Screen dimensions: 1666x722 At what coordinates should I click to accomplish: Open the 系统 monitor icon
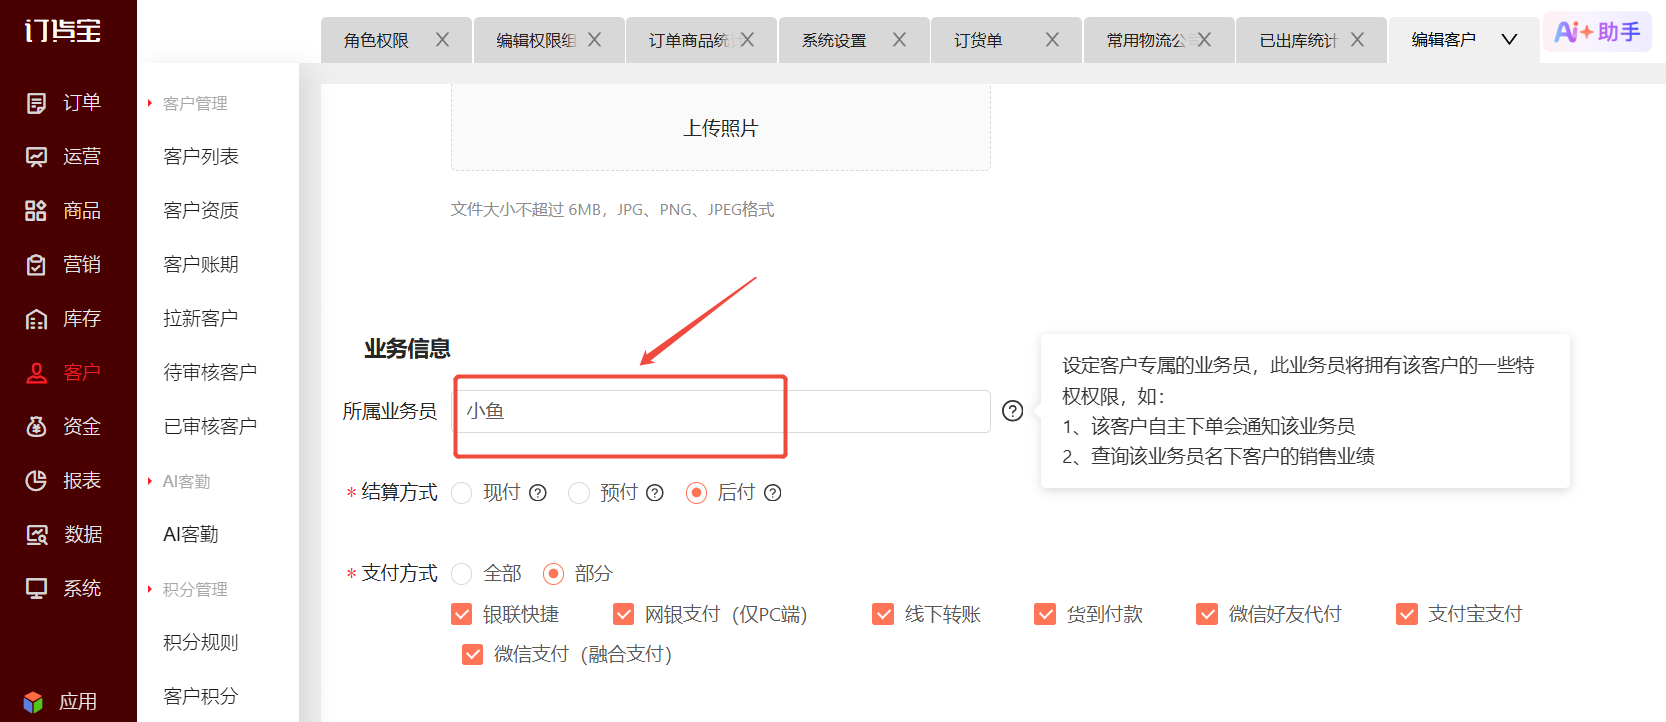36,589
